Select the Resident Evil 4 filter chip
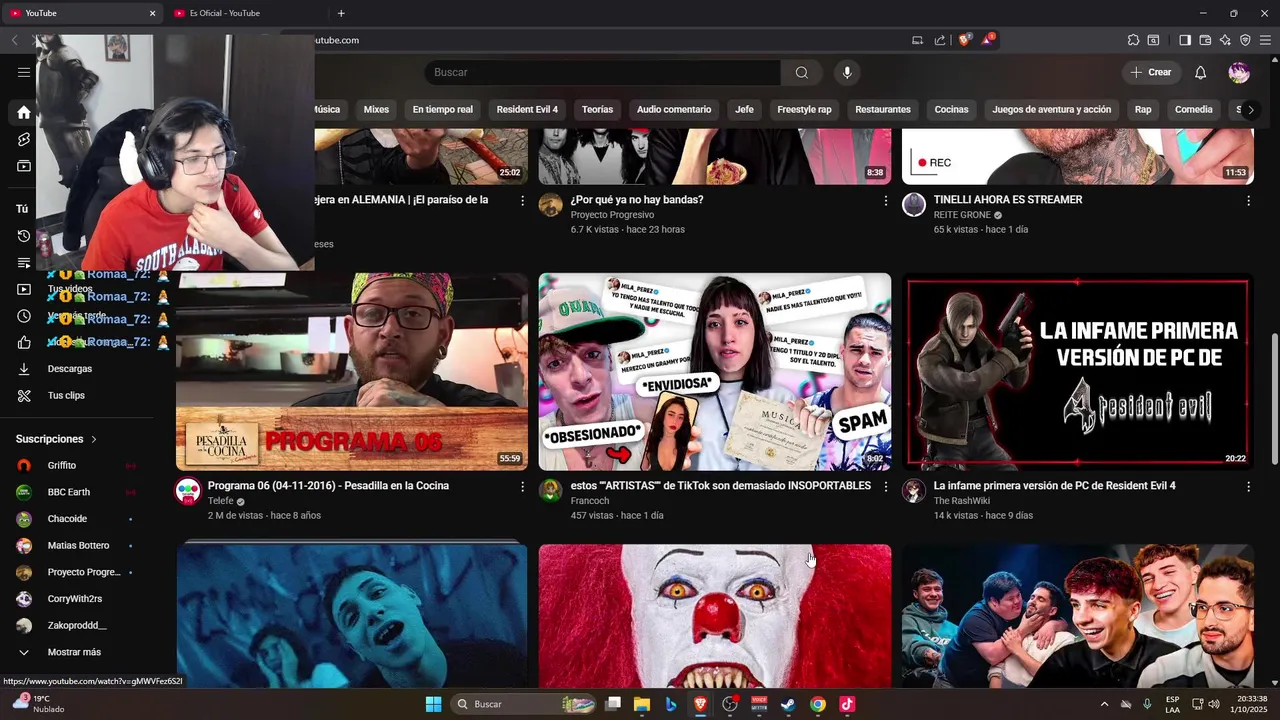1280x720 pixels. click(527, 110)
